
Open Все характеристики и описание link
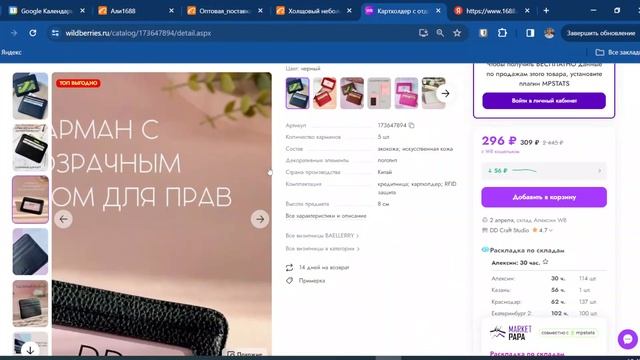tap(326, 216)
